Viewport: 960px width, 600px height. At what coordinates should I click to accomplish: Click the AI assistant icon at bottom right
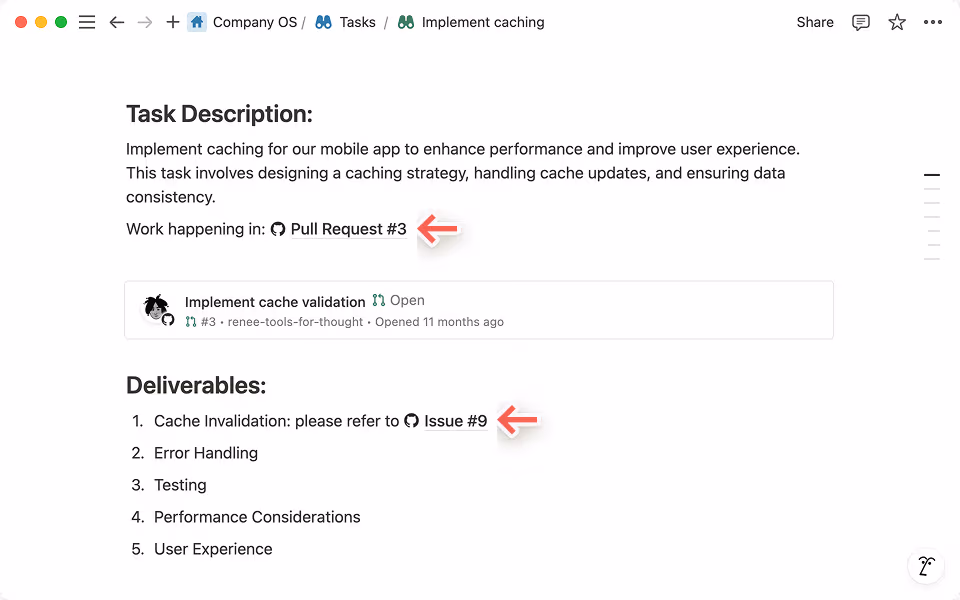coord(925,565)
